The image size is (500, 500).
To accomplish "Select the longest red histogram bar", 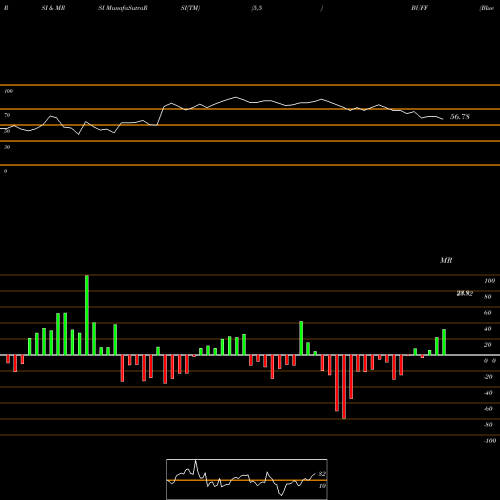I will [x=344, y=387].
